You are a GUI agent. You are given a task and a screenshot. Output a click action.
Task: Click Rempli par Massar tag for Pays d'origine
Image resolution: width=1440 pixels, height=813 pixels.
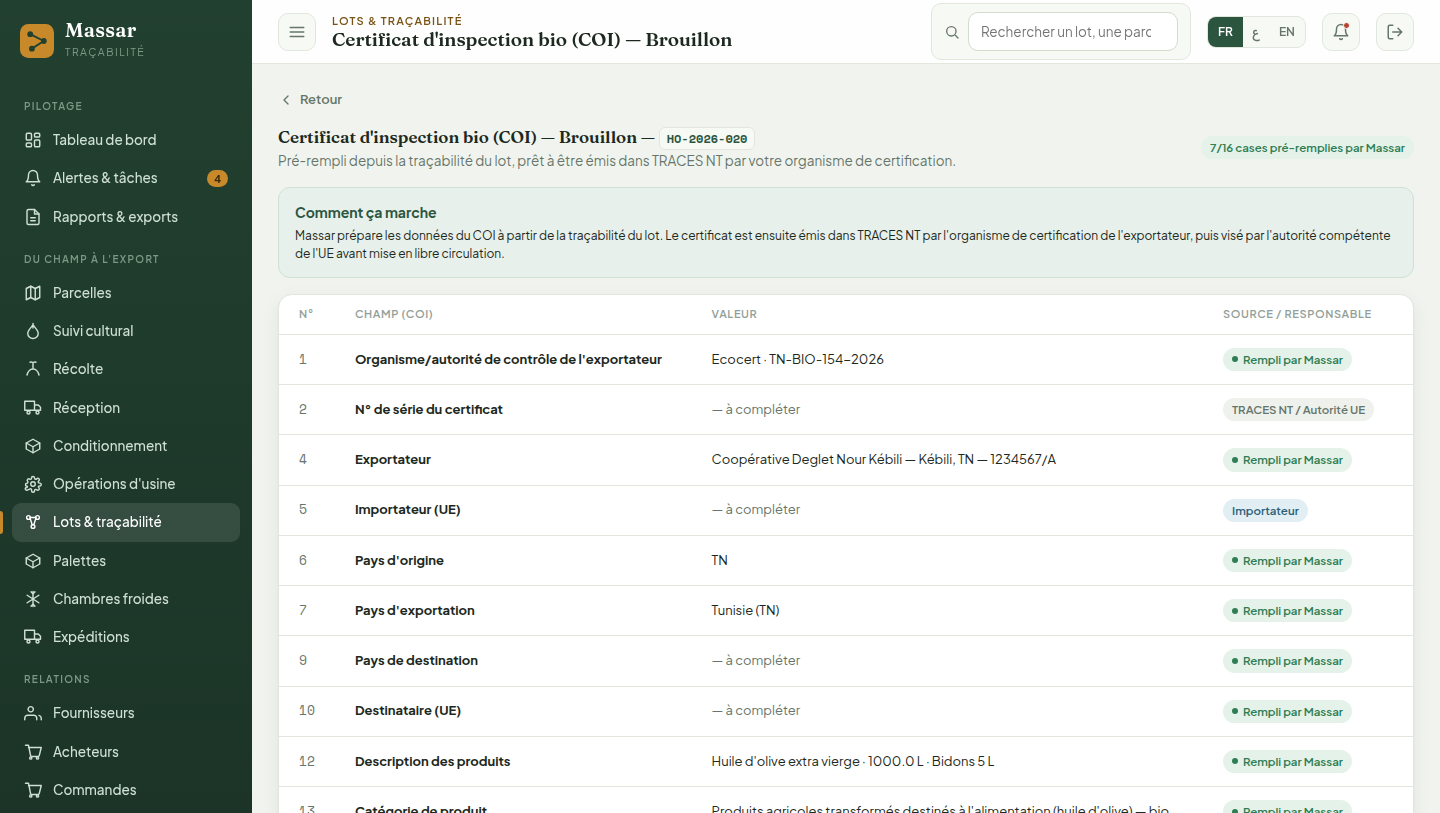point(1287,561)
